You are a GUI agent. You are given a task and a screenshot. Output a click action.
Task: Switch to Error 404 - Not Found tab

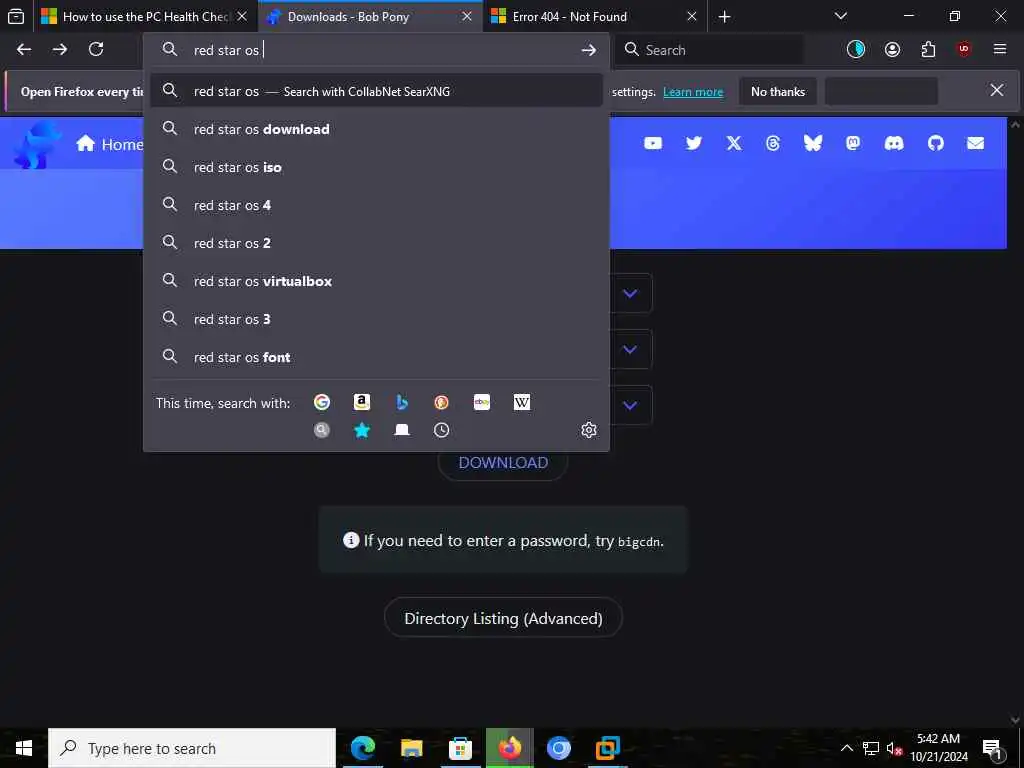[594, 16]
